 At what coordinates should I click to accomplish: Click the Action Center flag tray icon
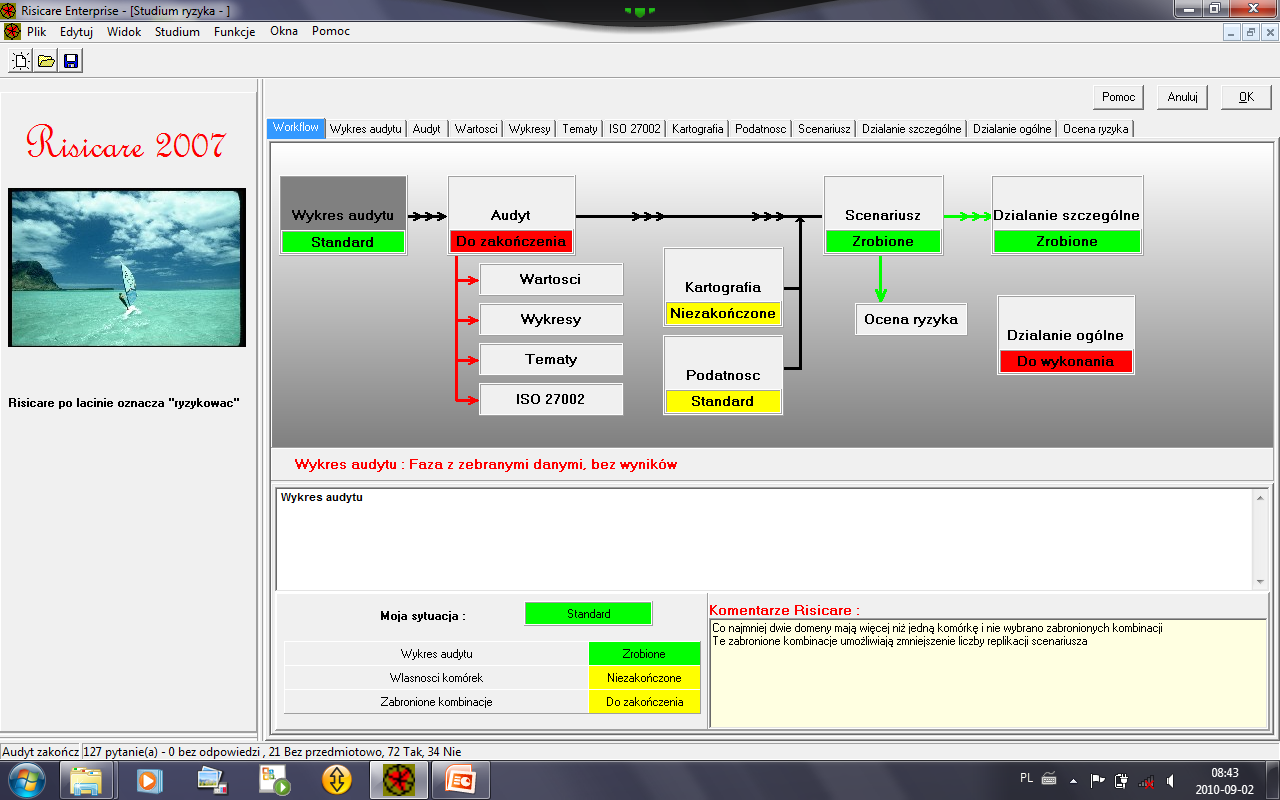(1097, 780)
